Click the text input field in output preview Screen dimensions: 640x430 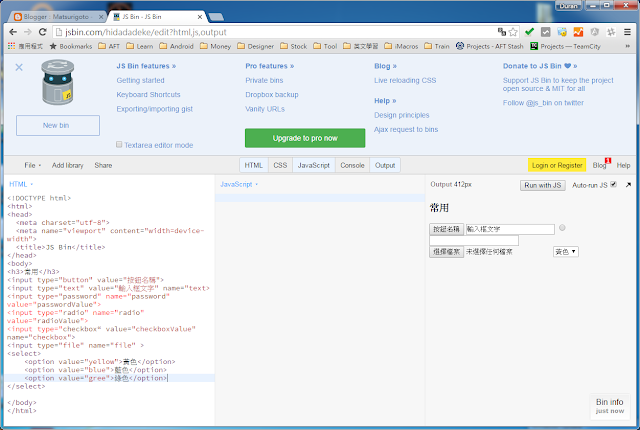pos(510,229)
